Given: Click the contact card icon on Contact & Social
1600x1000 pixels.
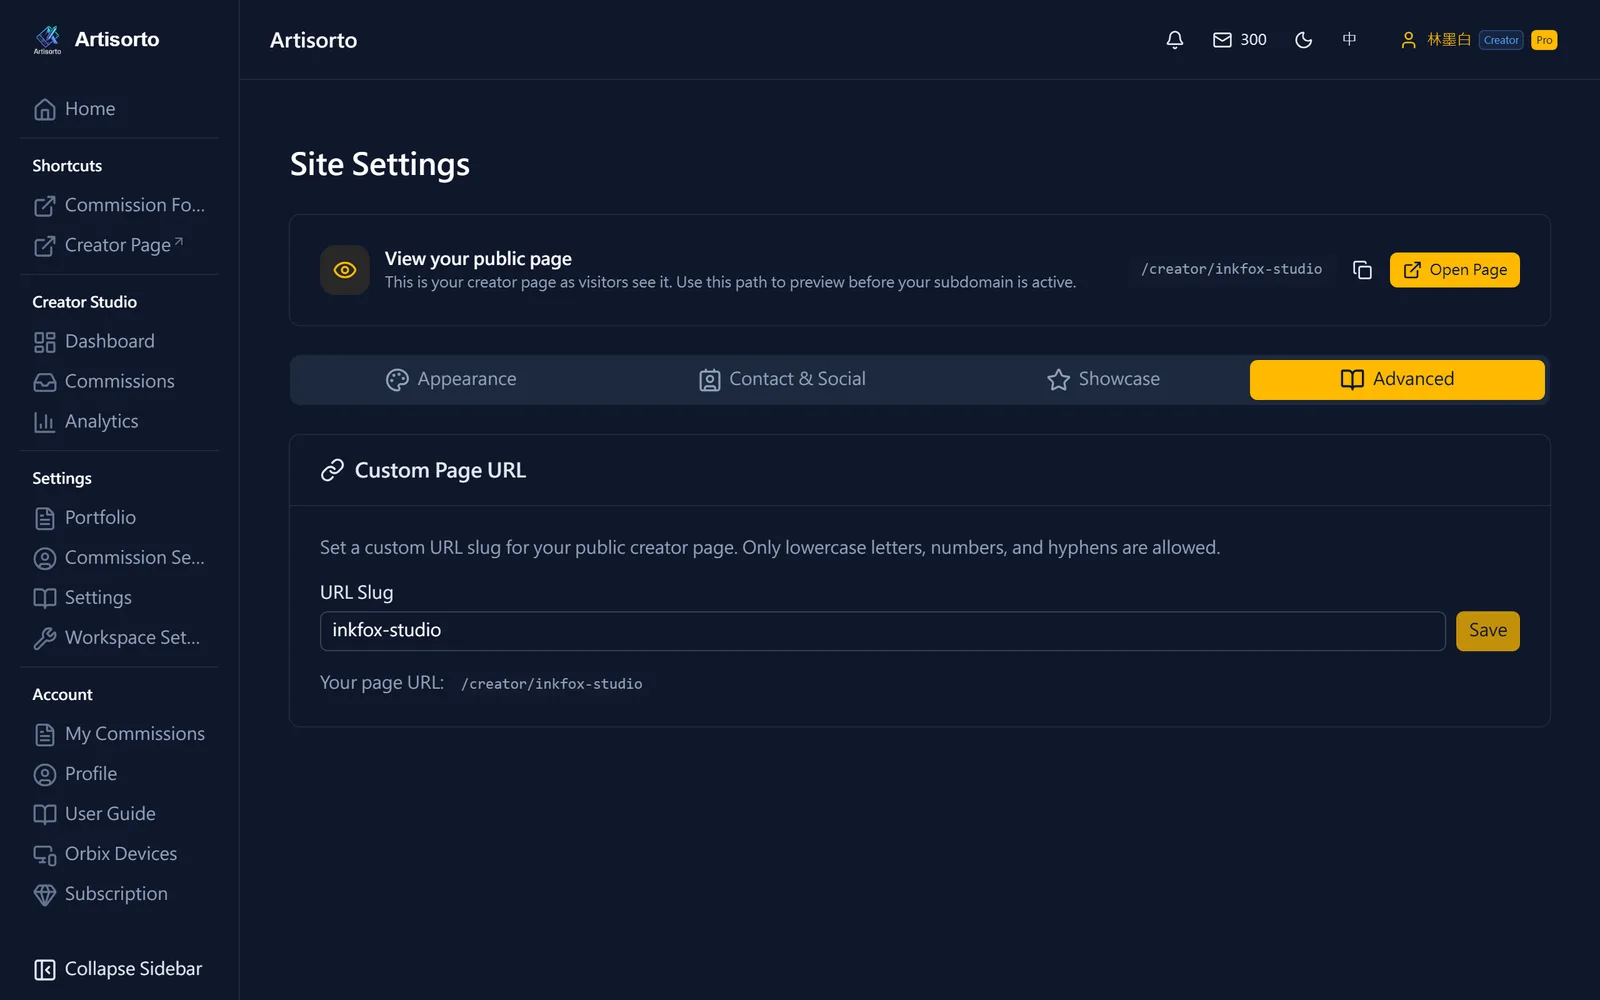Looking at the screenshot, I should coord(709,380).
